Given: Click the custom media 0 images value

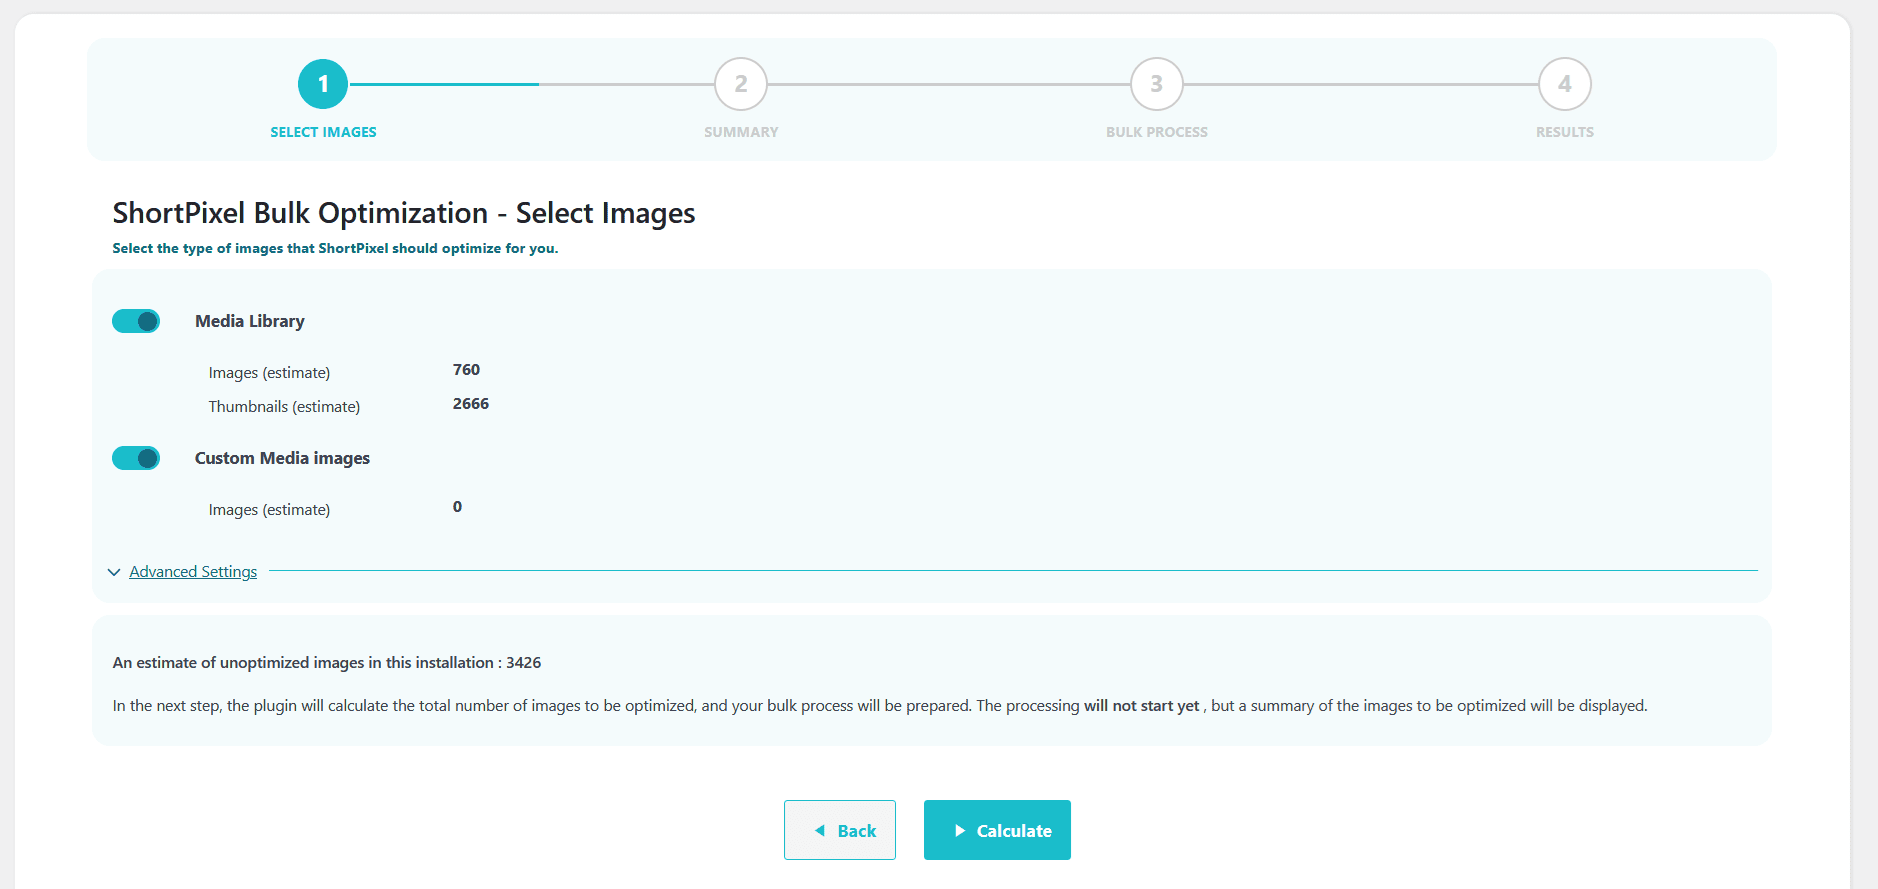Looking at the screenshot, I should 457,507.
